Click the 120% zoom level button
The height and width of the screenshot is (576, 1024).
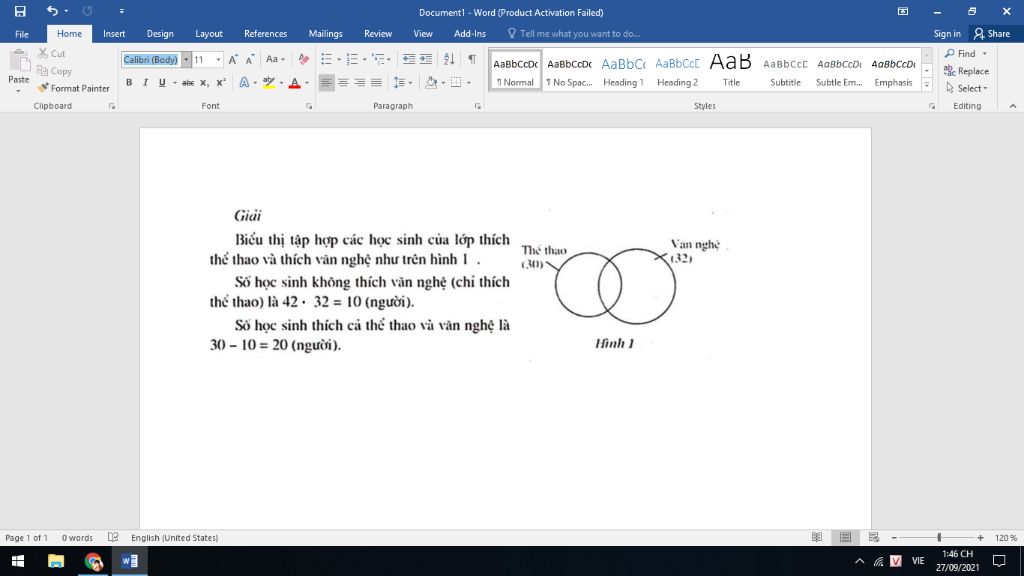[x=1006, y=537]
